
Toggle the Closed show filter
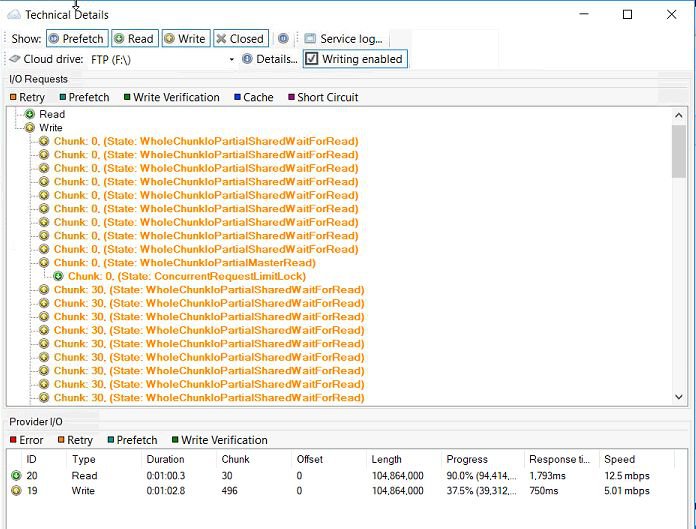pyautogui.click(x=241, y=39)
